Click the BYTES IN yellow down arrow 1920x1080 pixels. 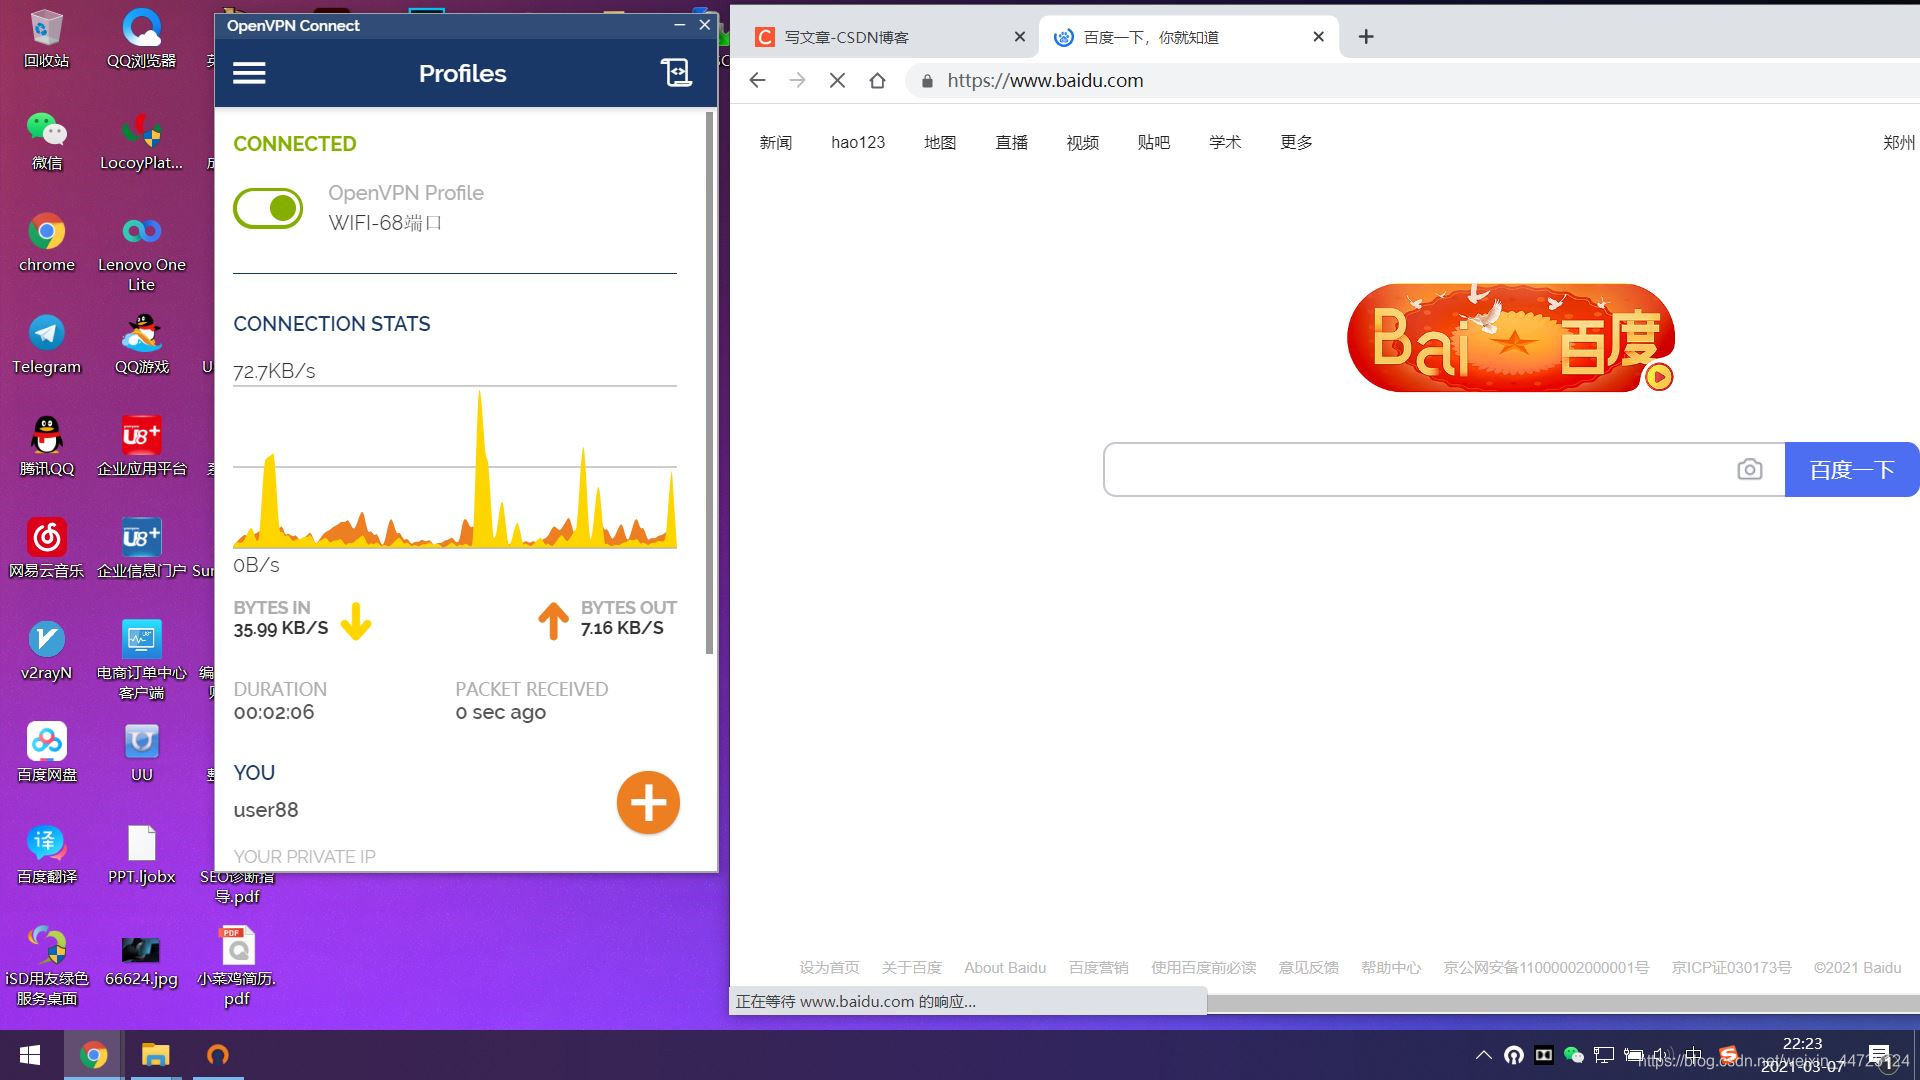pos(356,620)
